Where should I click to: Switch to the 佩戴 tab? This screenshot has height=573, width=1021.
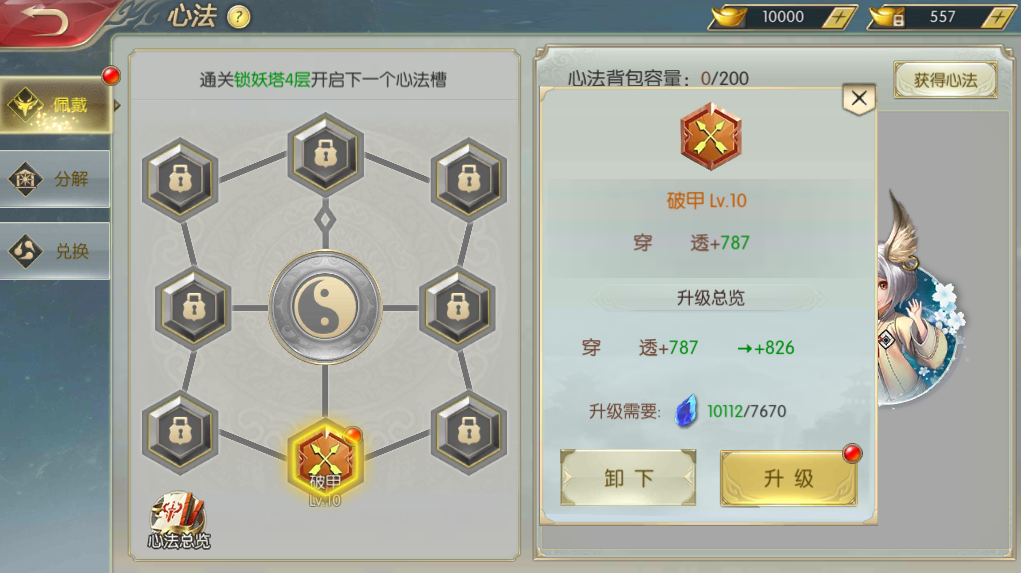(56, 105)
